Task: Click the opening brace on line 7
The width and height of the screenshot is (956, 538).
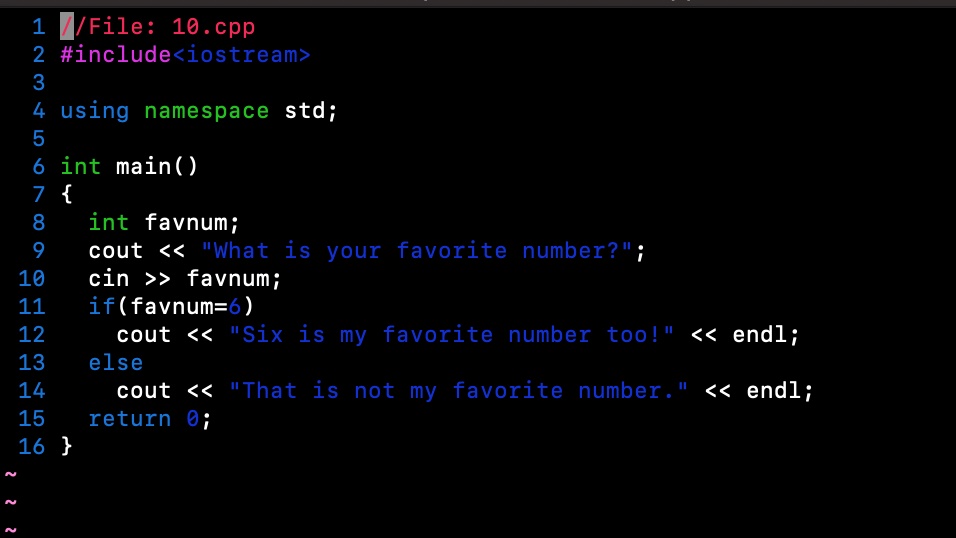Action: [x=67, y=195]
